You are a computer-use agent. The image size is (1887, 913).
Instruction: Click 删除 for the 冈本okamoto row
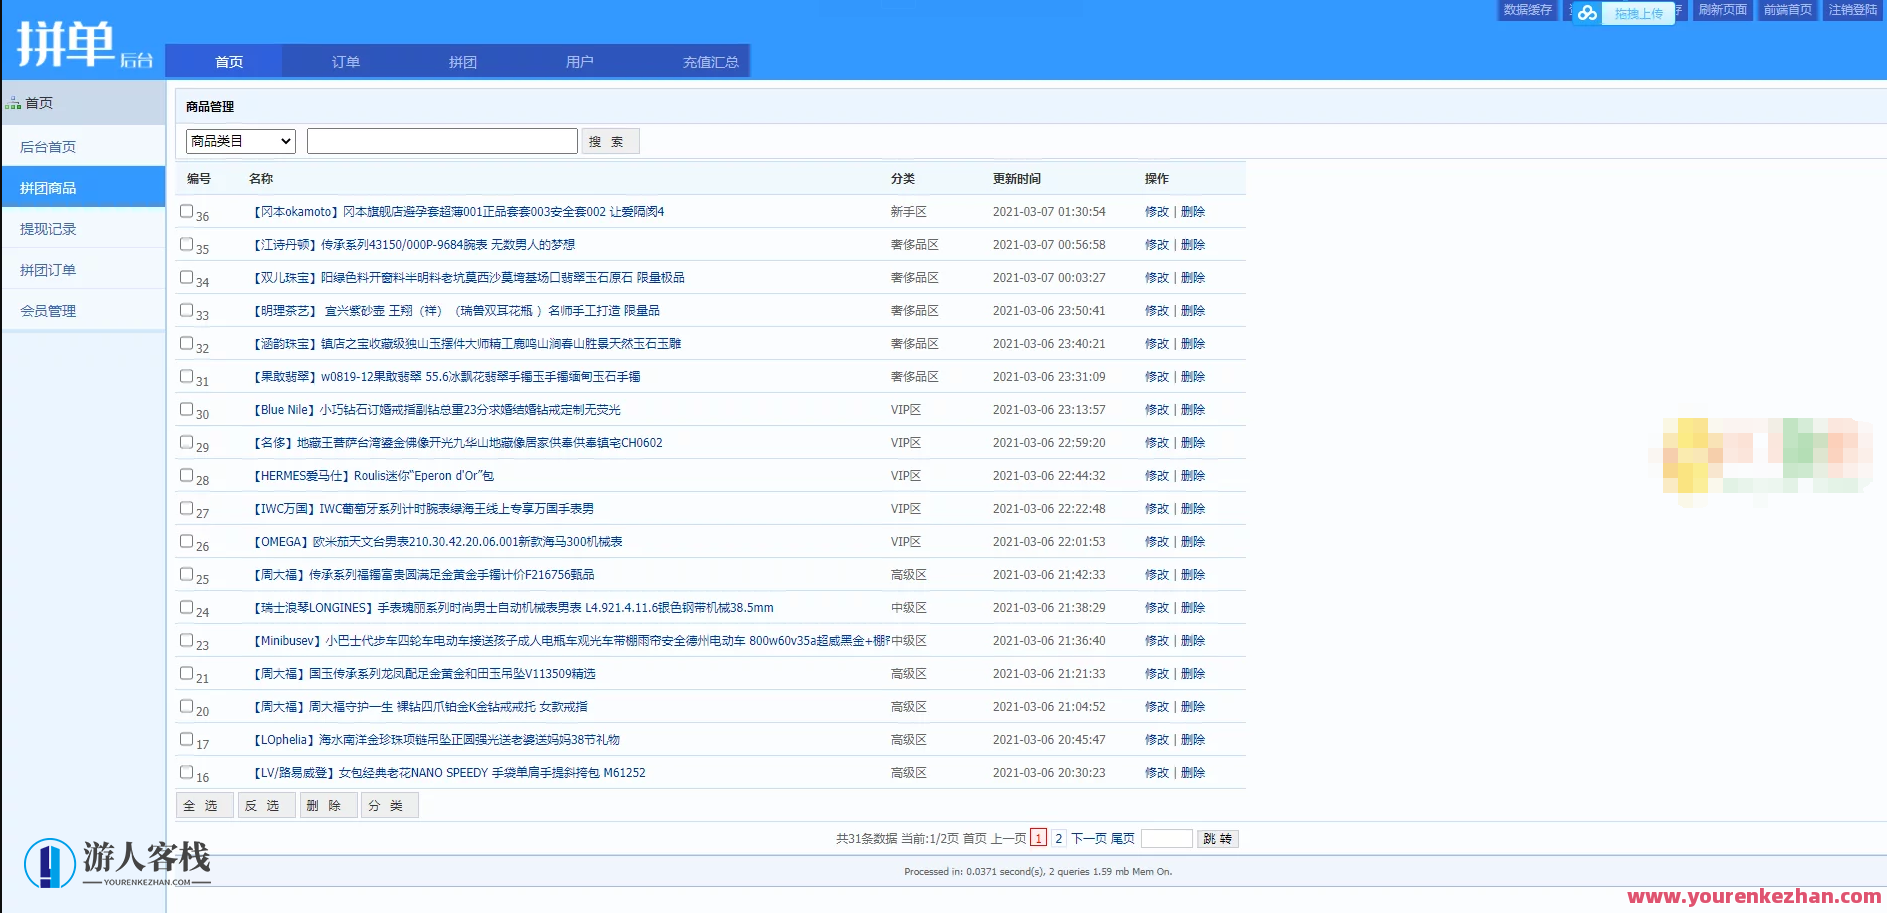pos(1194,211)
